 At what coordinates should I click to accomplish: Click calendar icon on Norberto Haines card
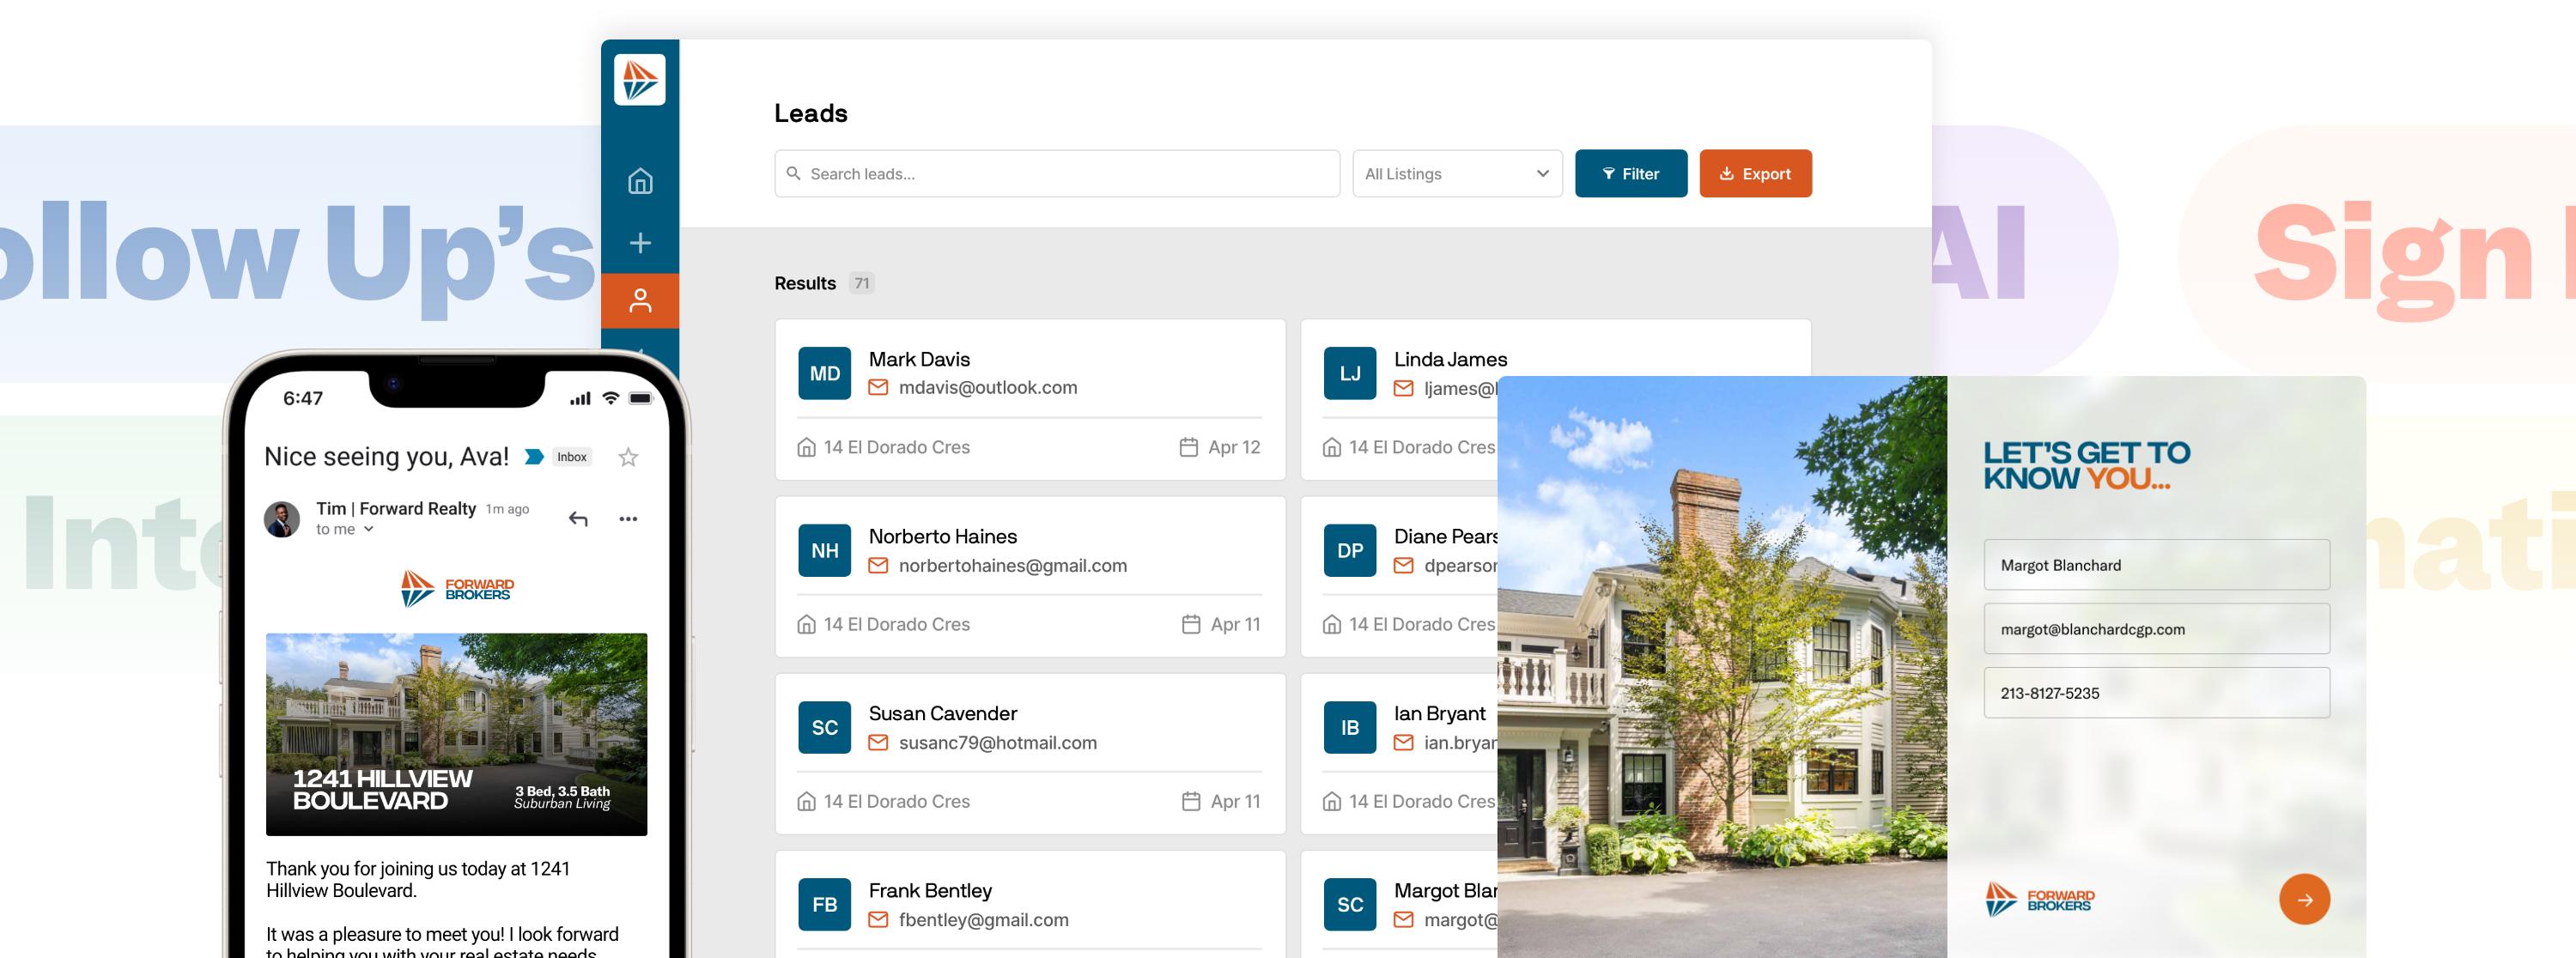(x=1190, y=624)
